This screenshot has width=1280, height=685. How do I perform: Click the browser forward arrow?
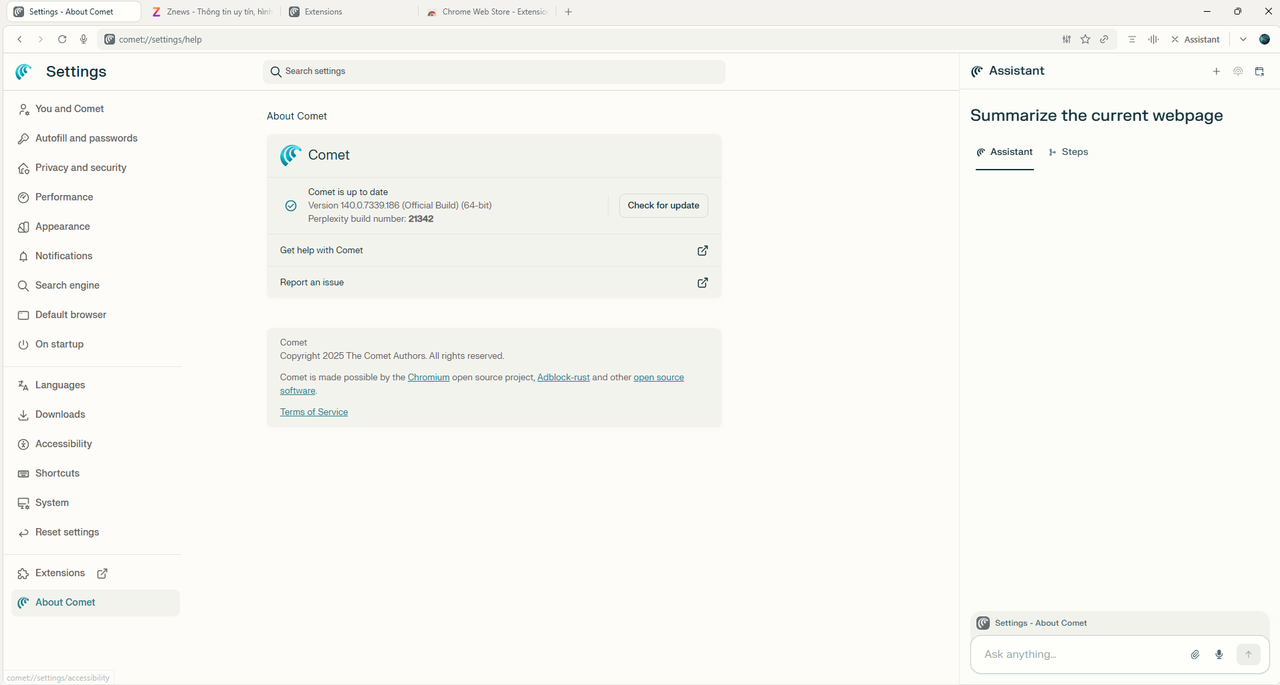pos(40,39)
